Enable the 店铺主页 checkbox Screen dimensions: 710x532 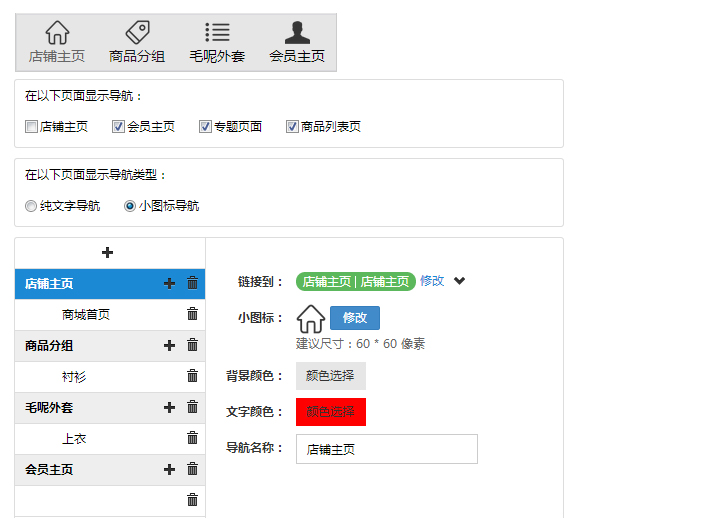point(32,127)
